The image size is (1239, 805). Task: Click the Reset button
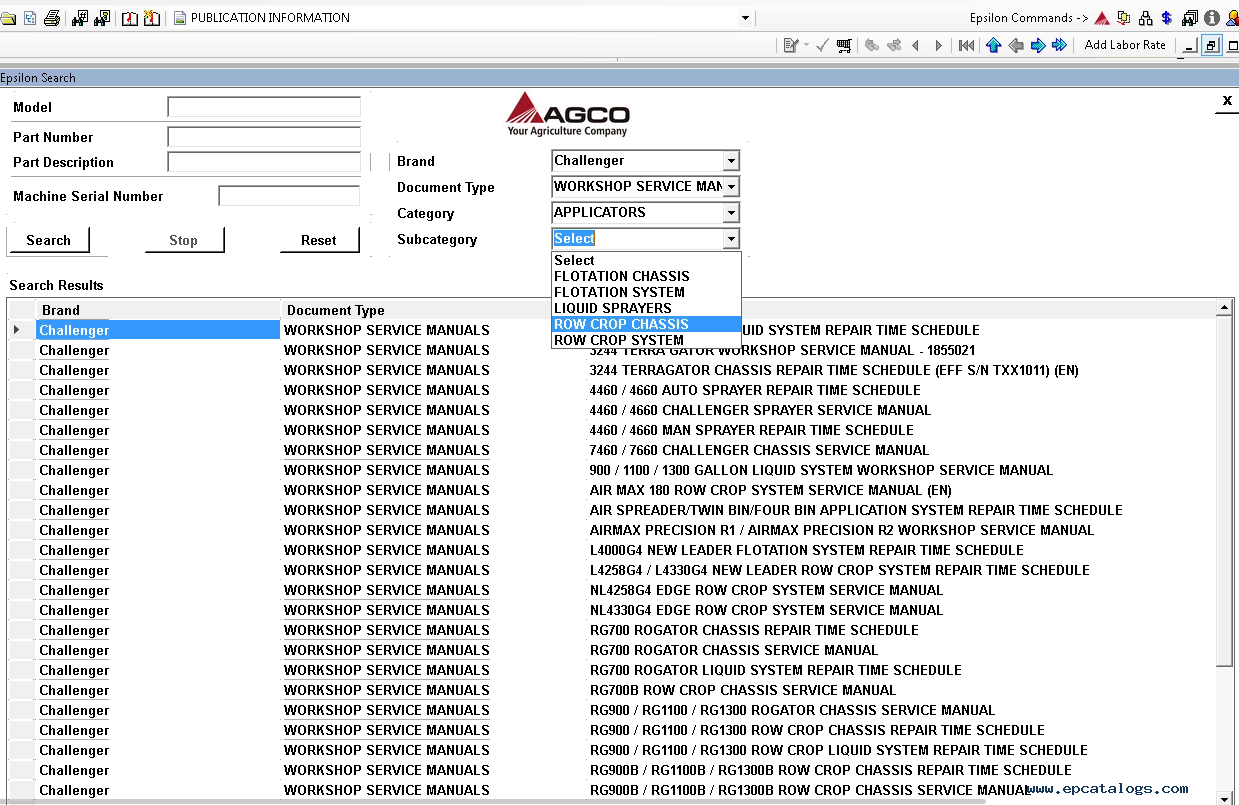point(319,240)
